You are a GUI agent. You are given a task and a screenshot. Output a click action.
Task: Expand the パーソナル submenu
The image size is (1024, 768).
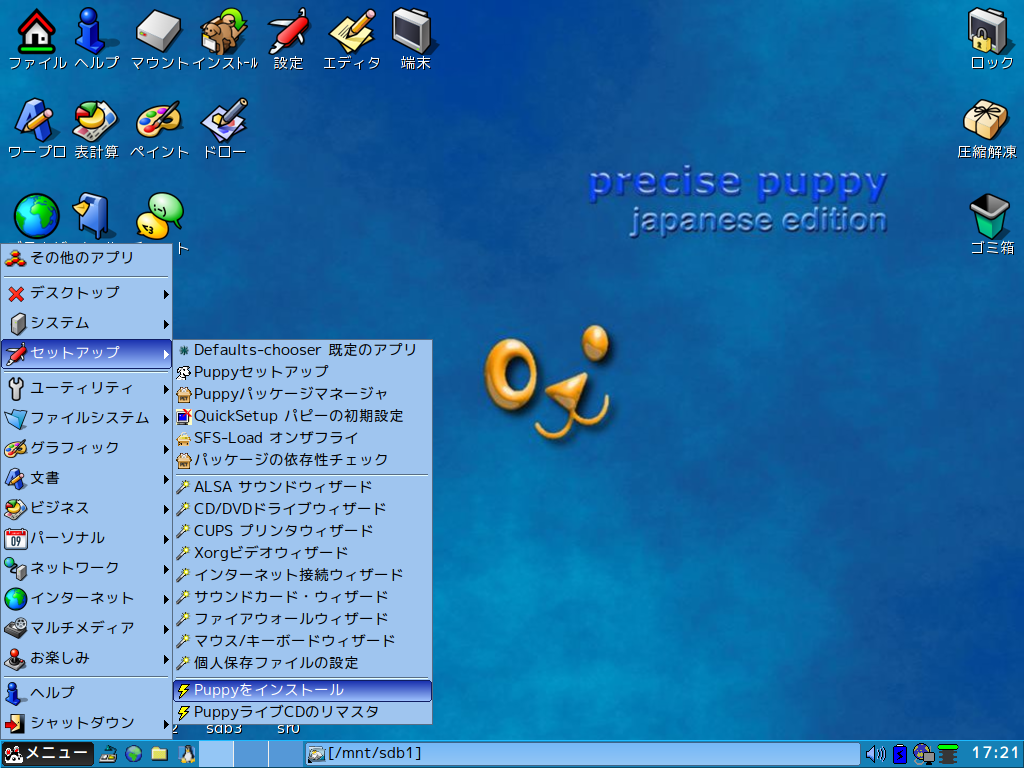coord(86,539)
